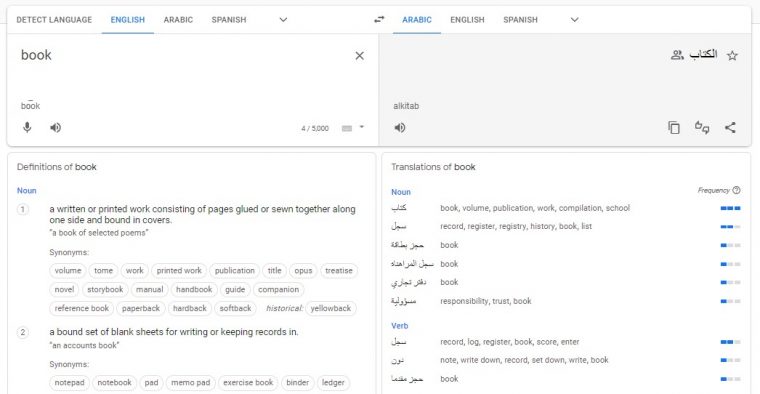Open the keyboard input tool icon
Image resolution: width=760 pixels, height=394 pixels.
(347, 128)
